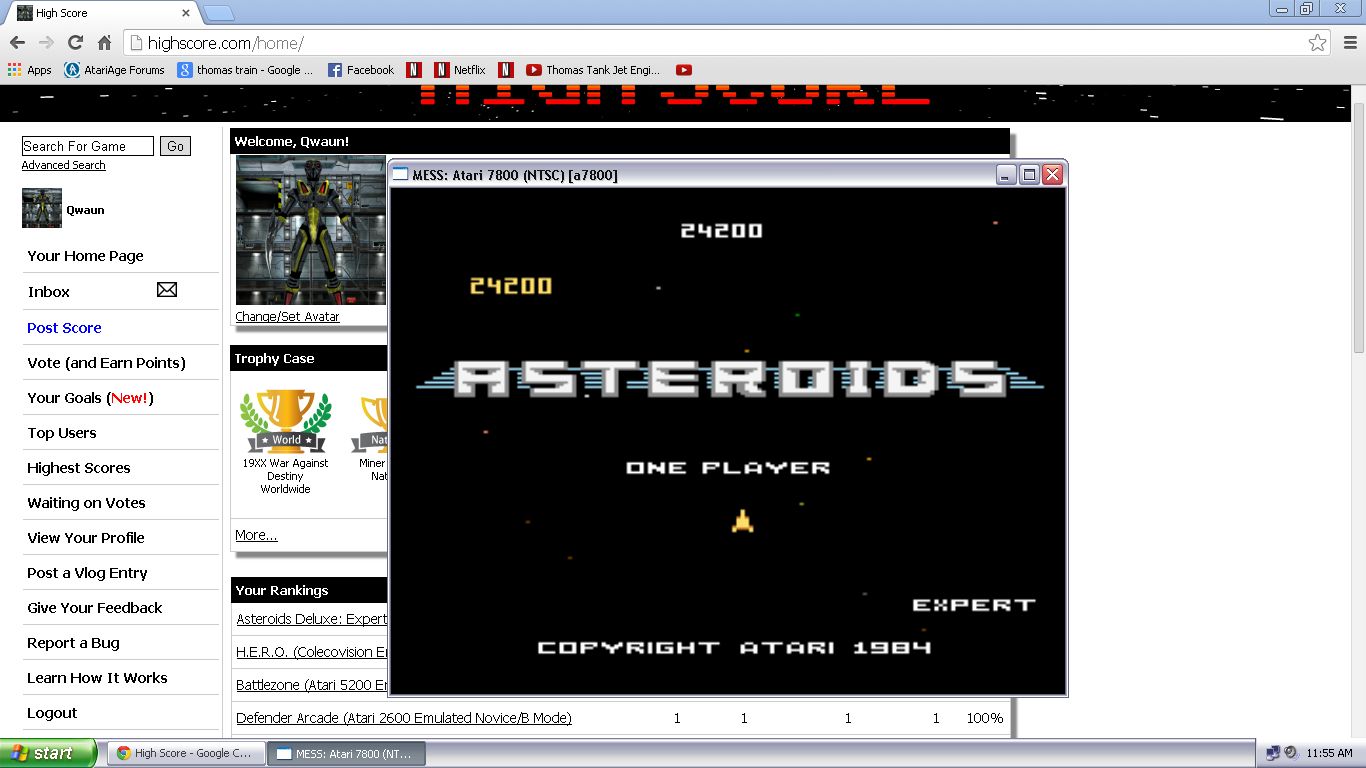Go to Top Users

[62, 433]
